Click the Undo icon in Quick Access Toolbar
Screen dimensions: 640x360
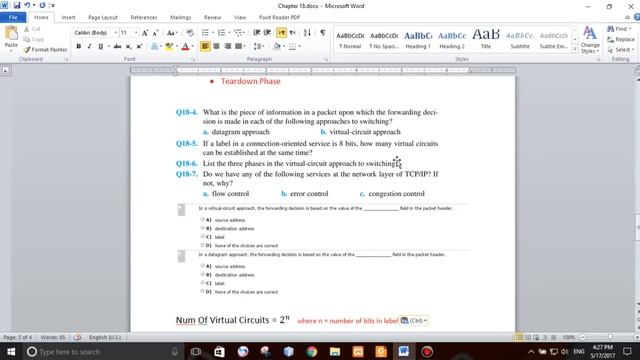[x=27, y=5]
